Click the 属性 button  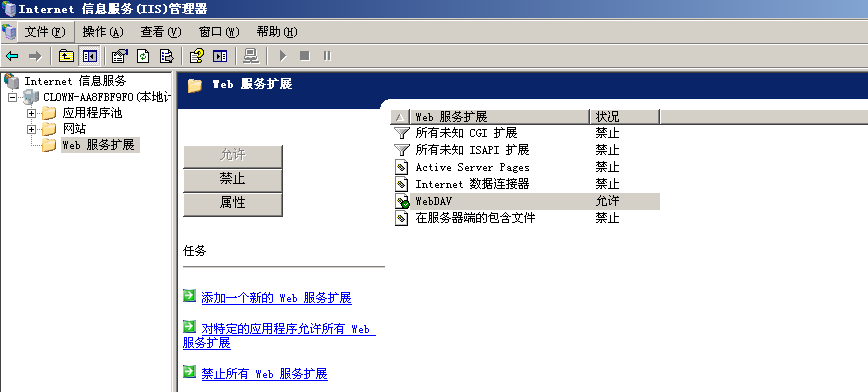click(232, 203)
